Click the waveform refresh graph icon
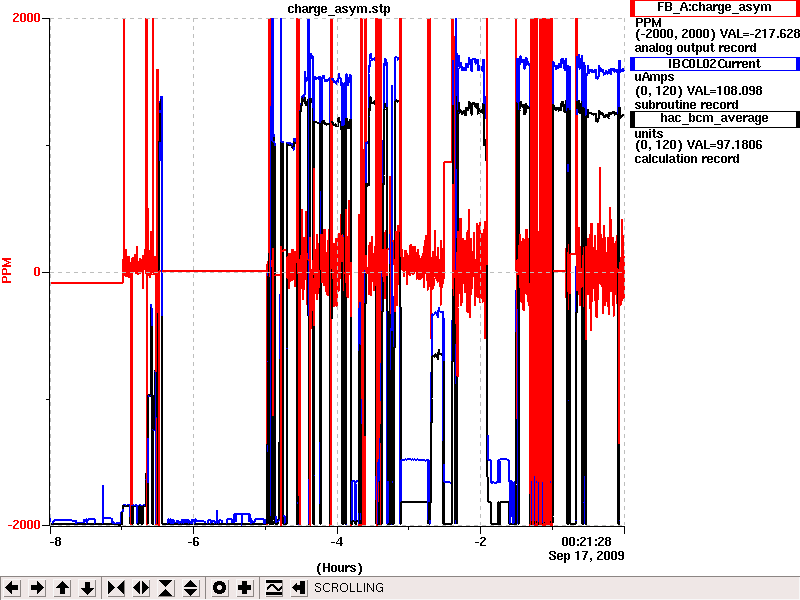The width and height of the screenshot is (800, 600). pos(274,588)
